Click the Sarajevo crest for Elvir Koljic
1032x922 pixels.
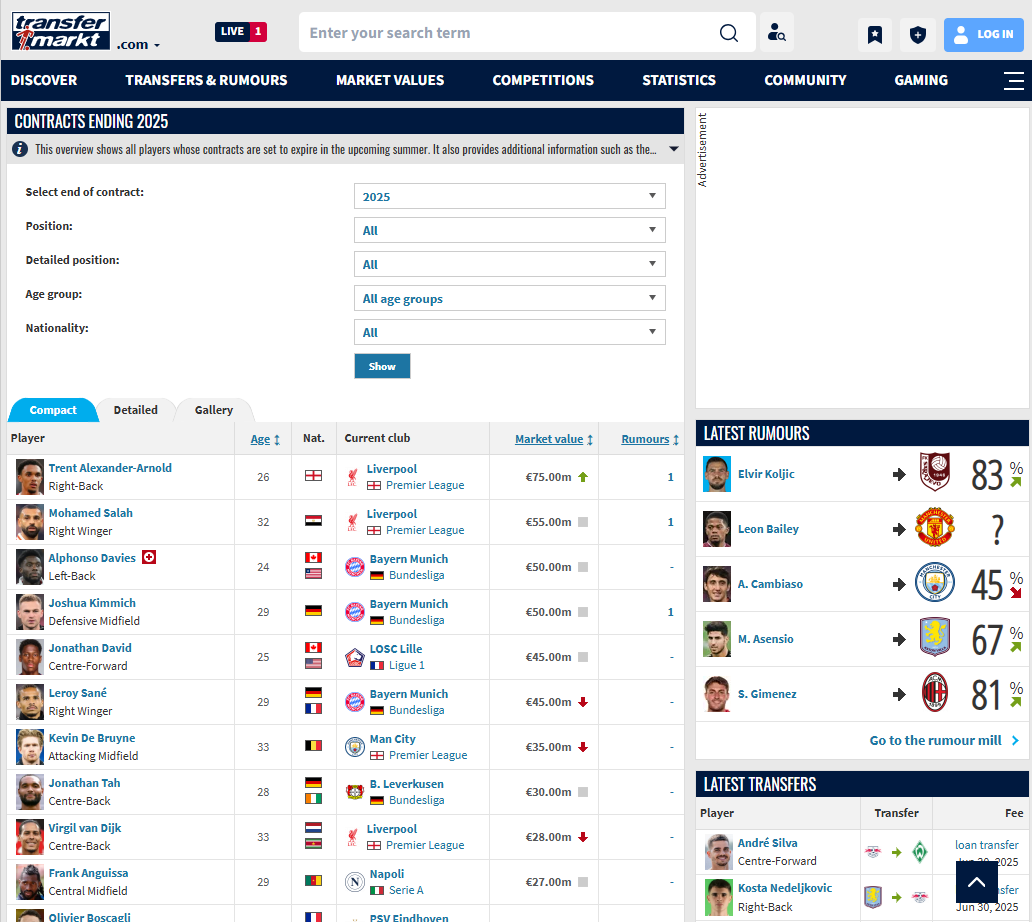click(935, 472)
